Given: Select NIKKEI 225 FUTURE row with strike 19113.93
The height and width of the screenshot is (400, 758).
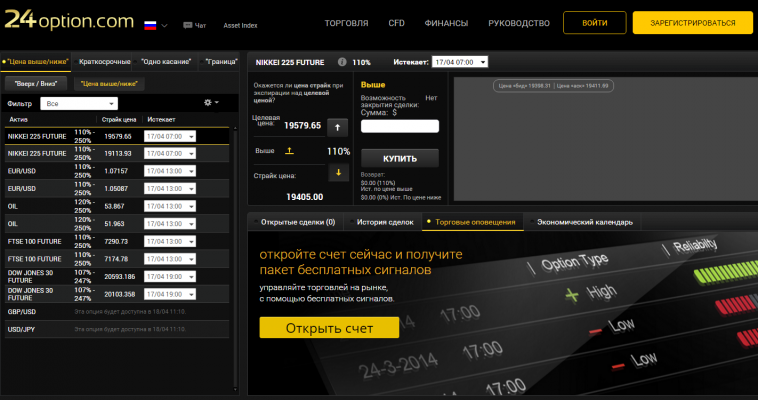Looking at the screenshot, I should point(117,153).
